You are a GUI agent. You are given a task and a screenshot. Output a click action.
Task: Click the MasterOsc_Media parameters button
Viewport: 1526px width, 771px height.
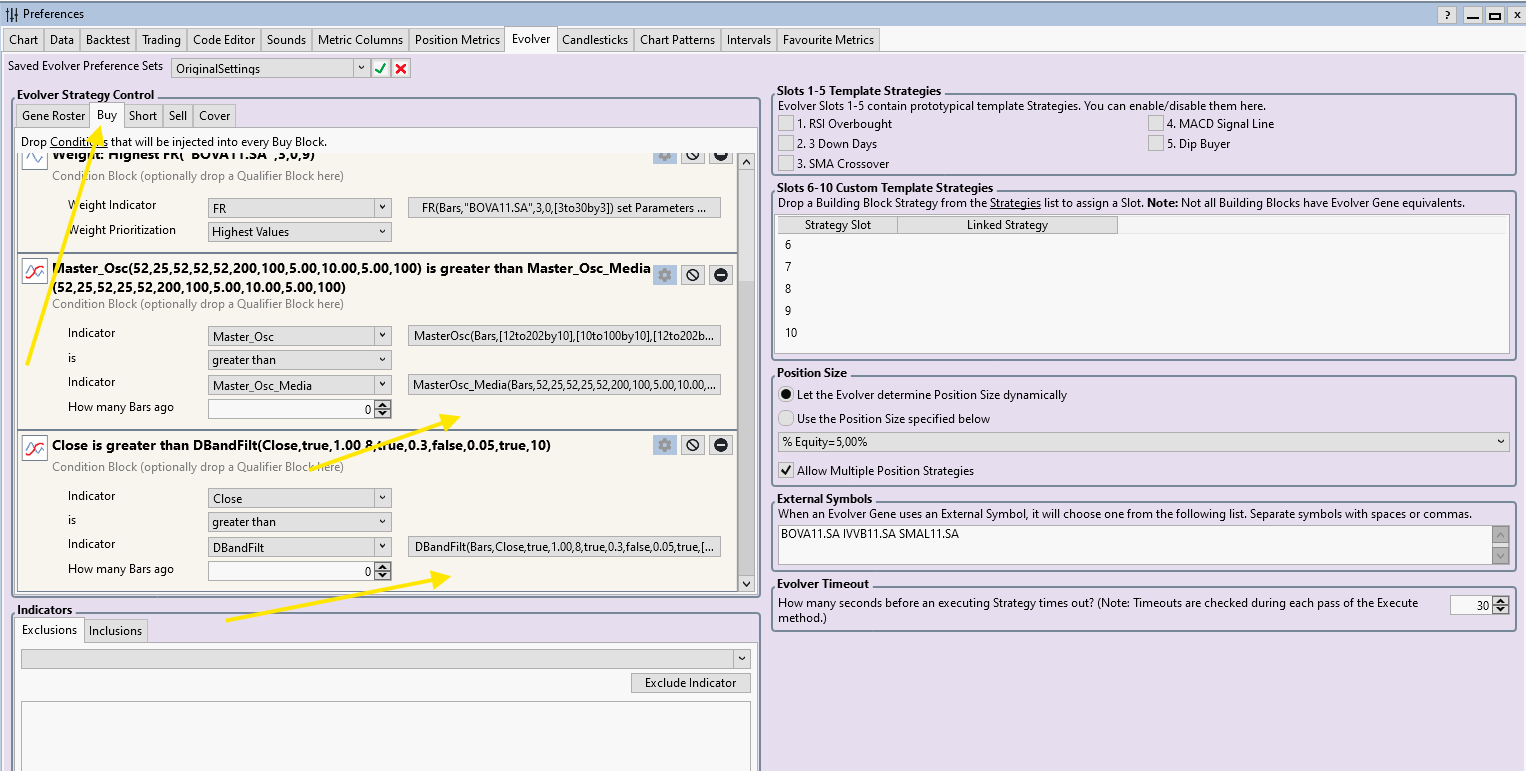tap(564, 385)
